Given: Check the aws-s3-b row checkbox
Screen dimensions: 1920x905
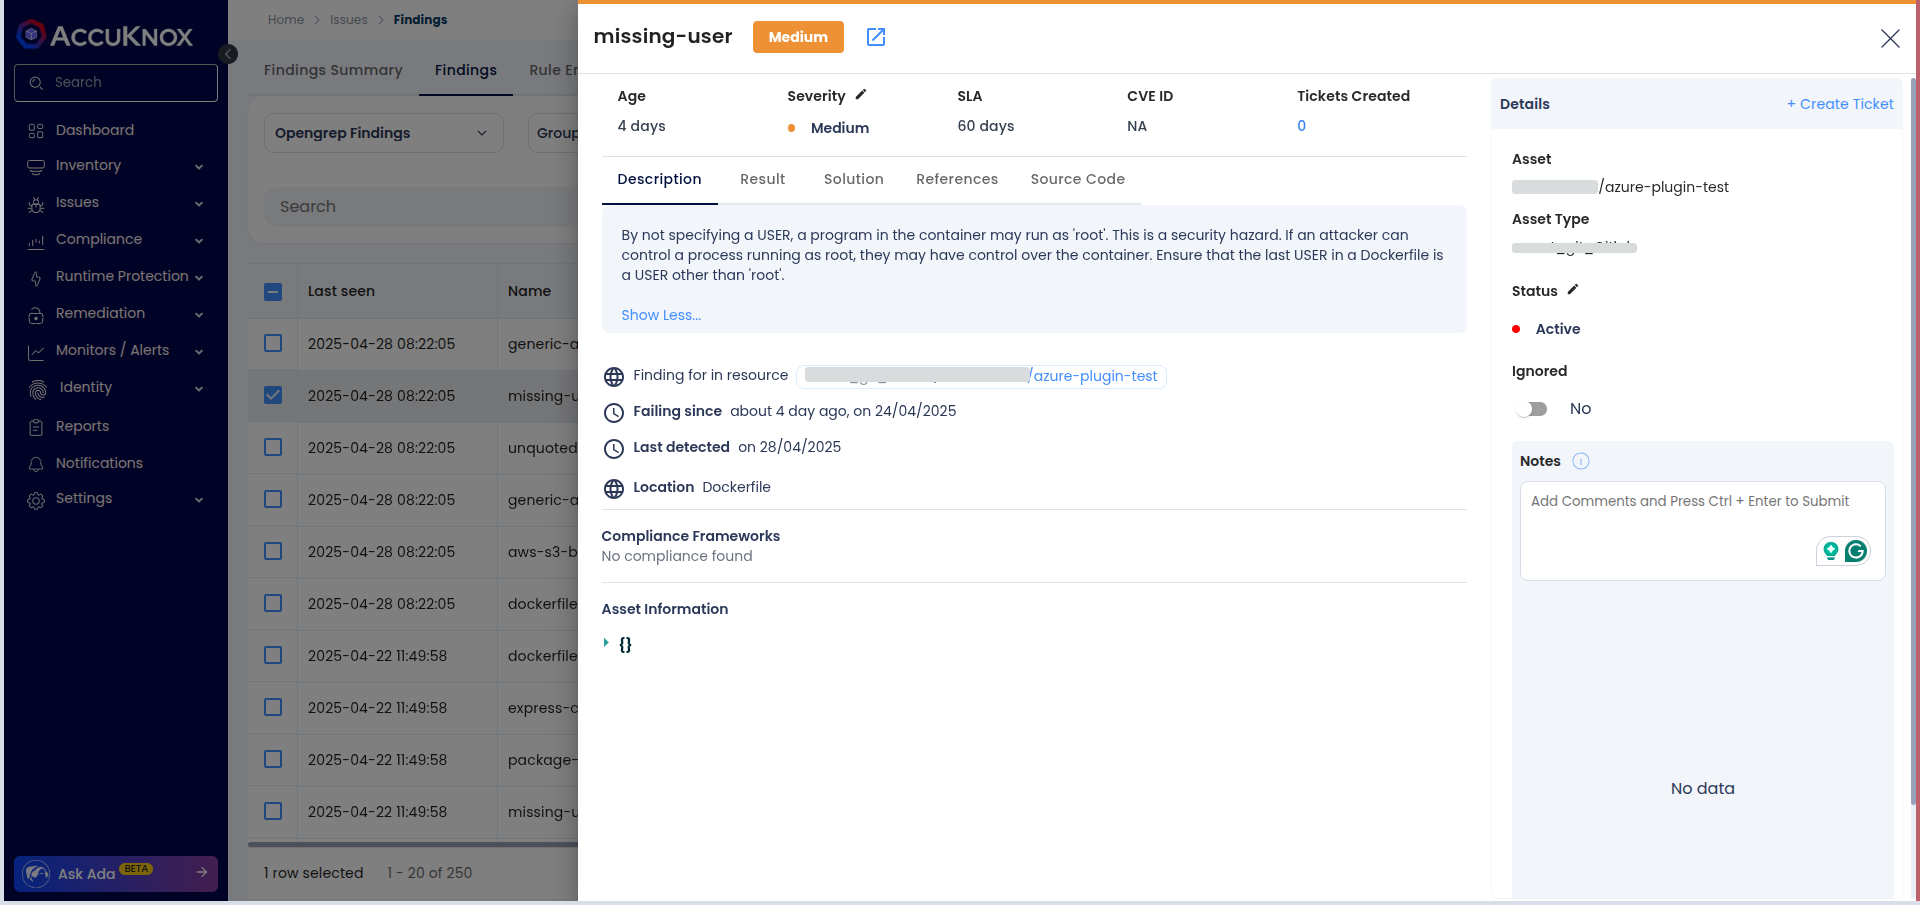Looking at the screenshot, I should click(x=273, y=551).
